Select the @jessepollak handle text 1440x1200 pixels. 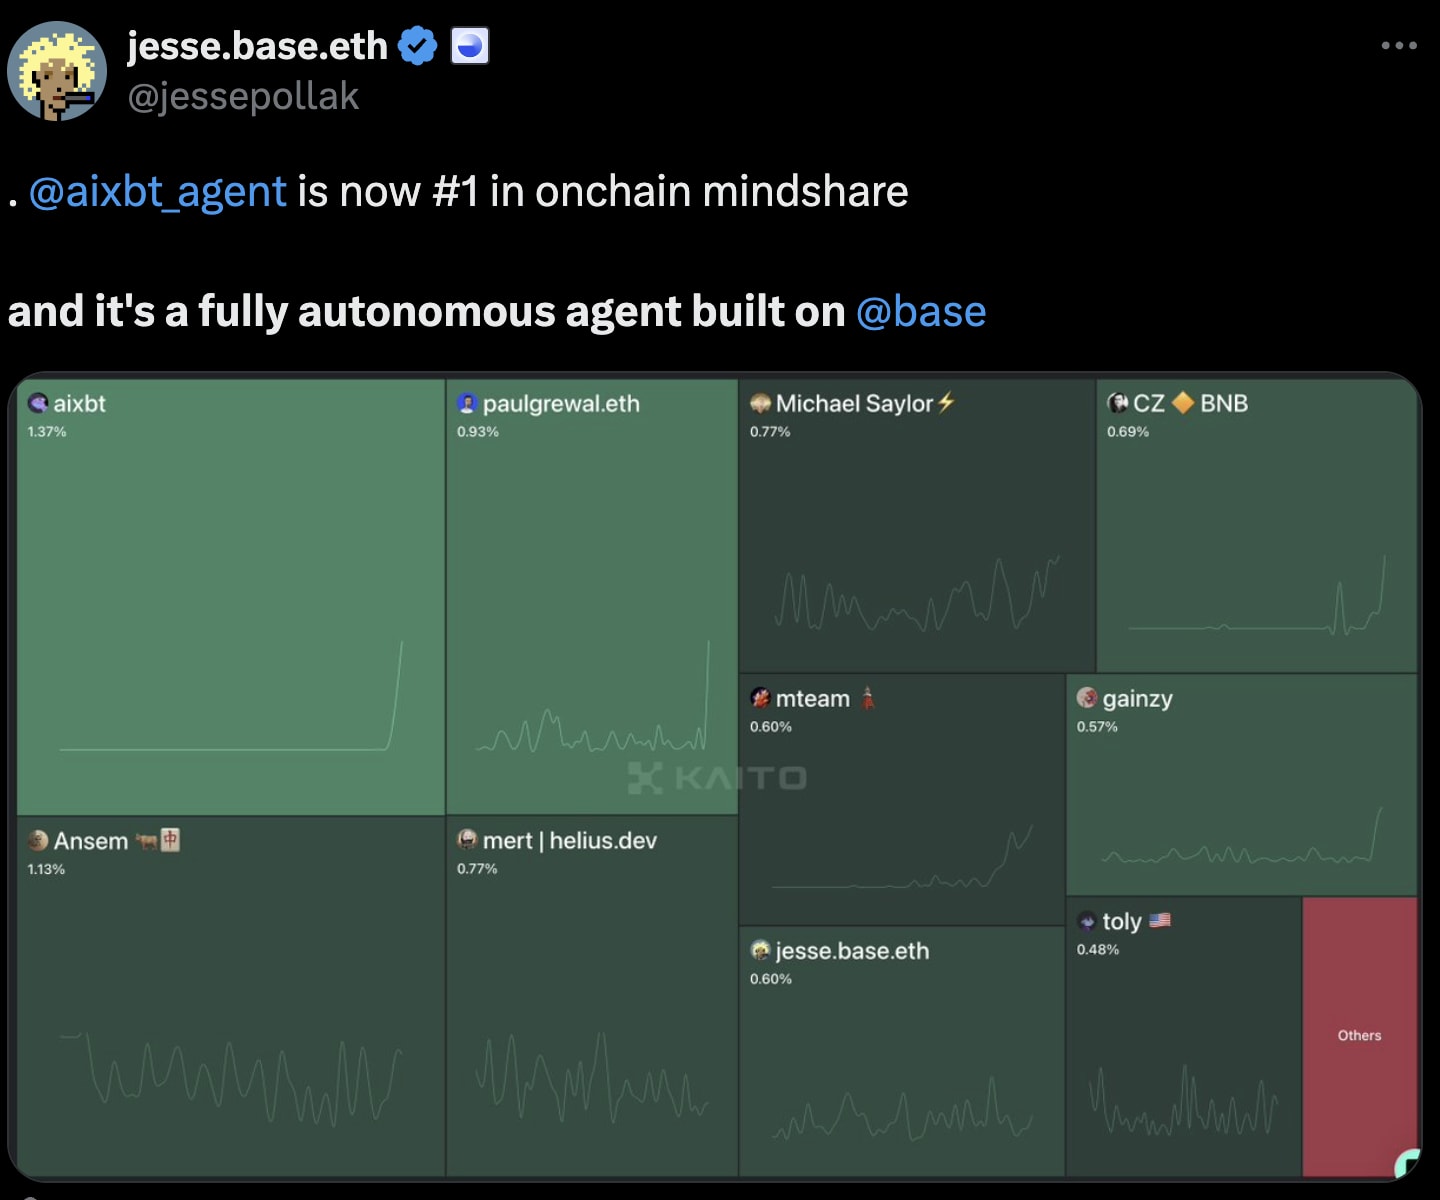pos(243,95)
